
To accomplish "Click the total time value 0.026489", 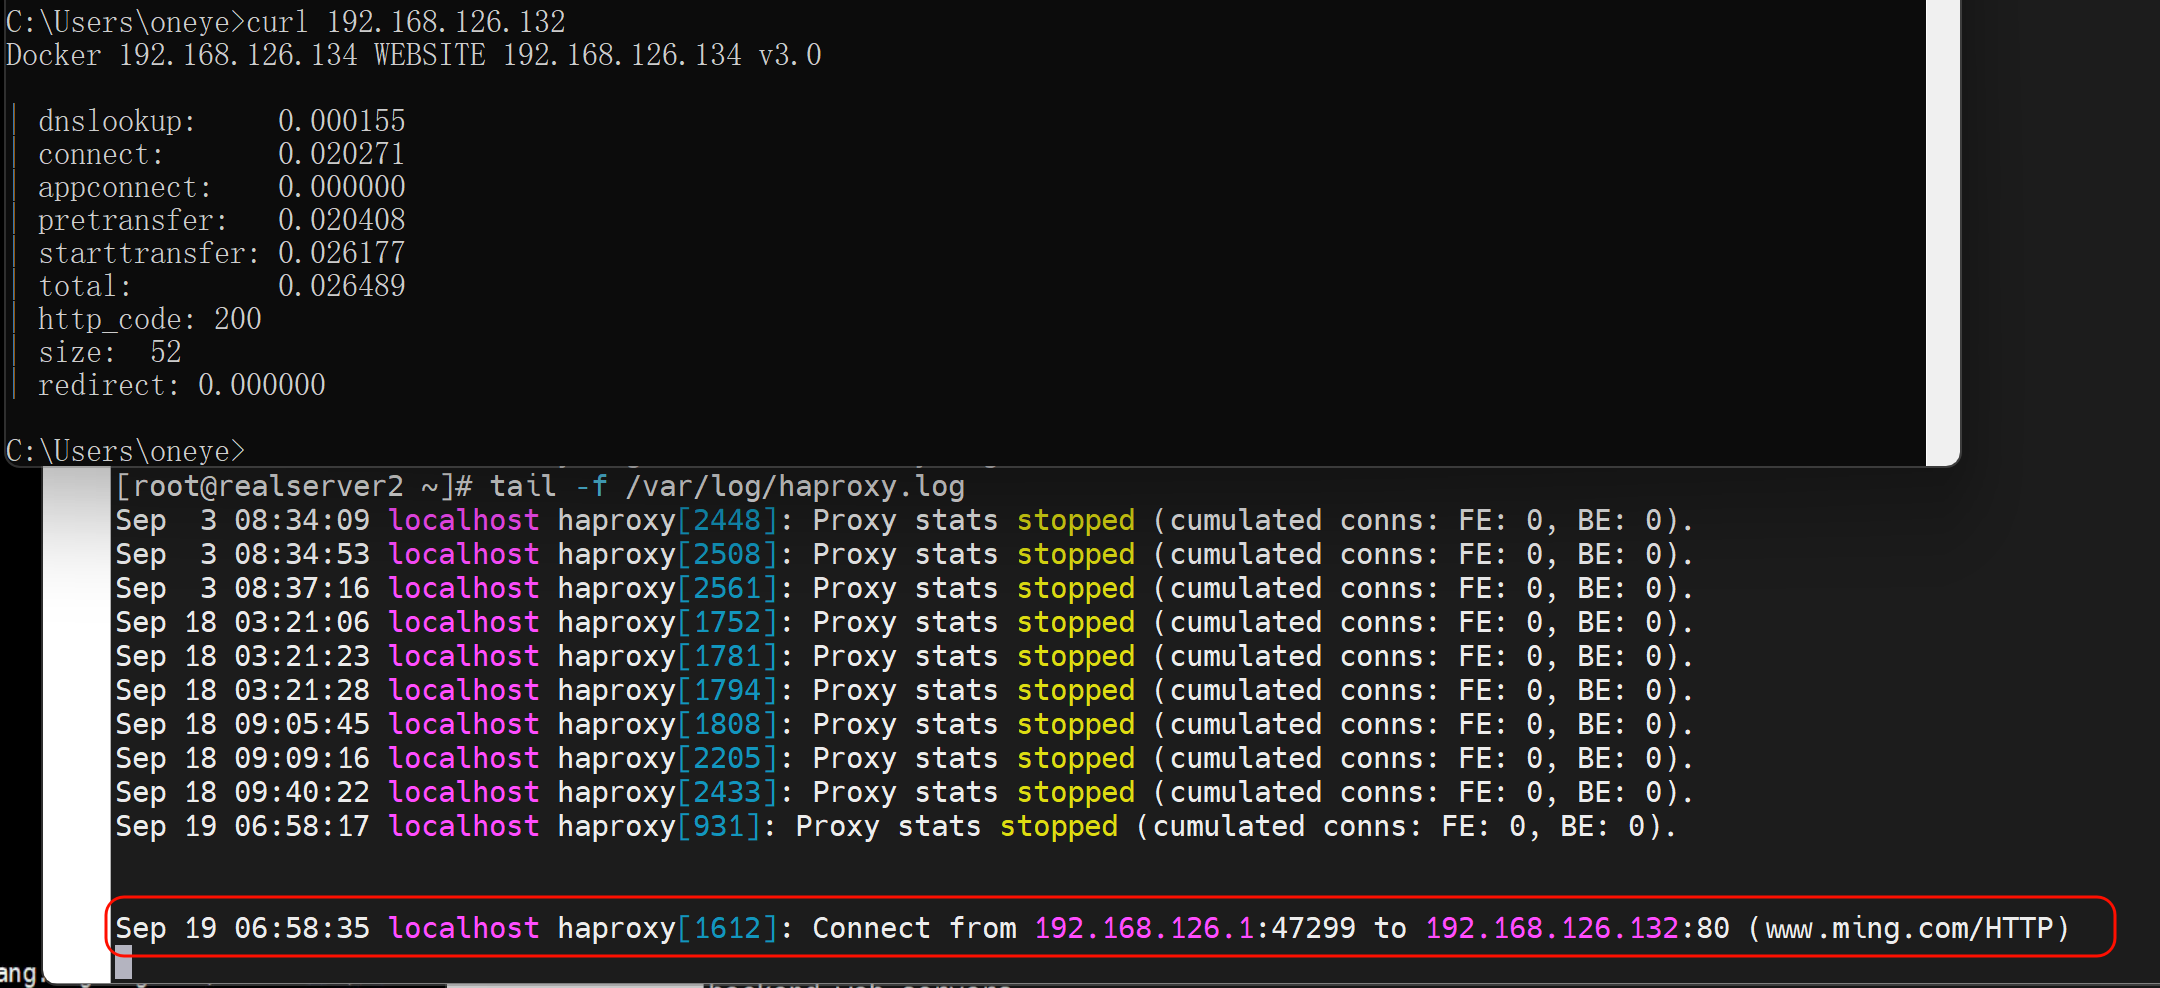I will 341,286.
